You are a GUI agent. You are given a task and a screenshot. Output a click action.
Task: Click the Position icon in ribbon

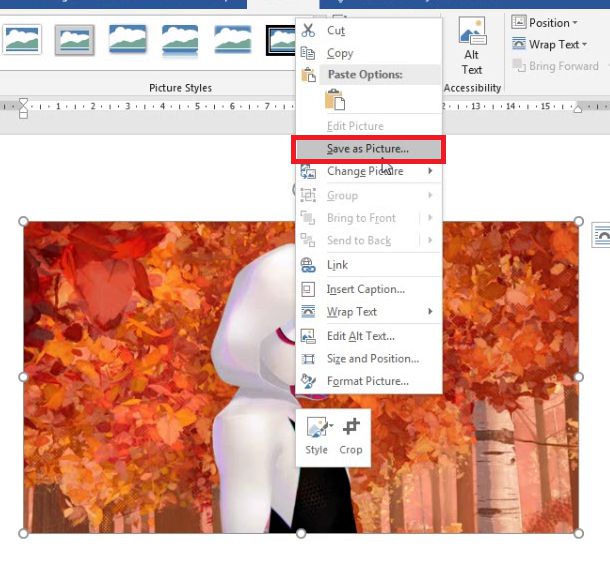point(519,23)
